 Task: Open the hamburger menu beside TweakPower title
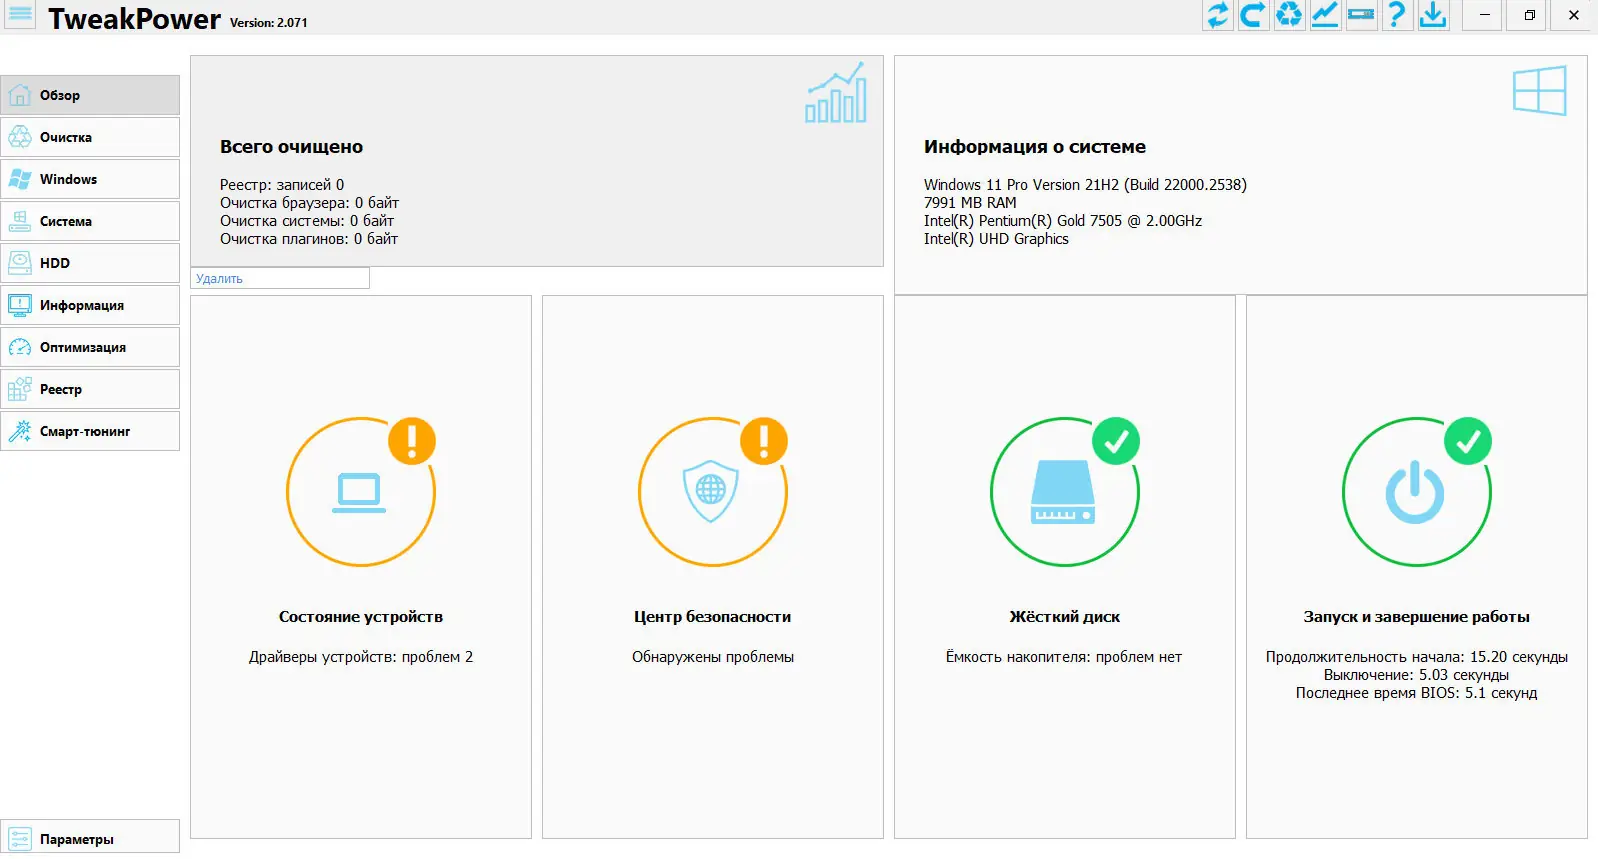click(20, 15)
